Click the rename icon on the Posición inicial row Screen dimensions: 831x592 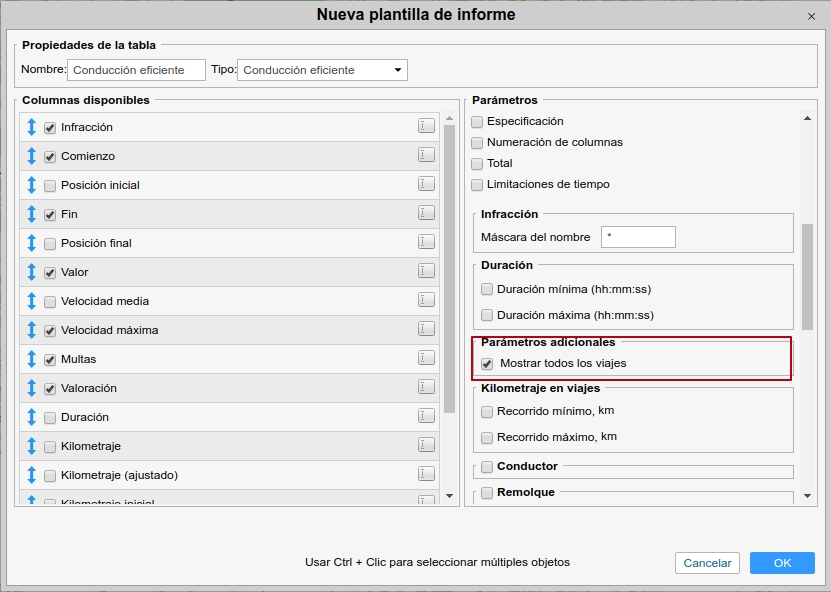pos(426,184)
